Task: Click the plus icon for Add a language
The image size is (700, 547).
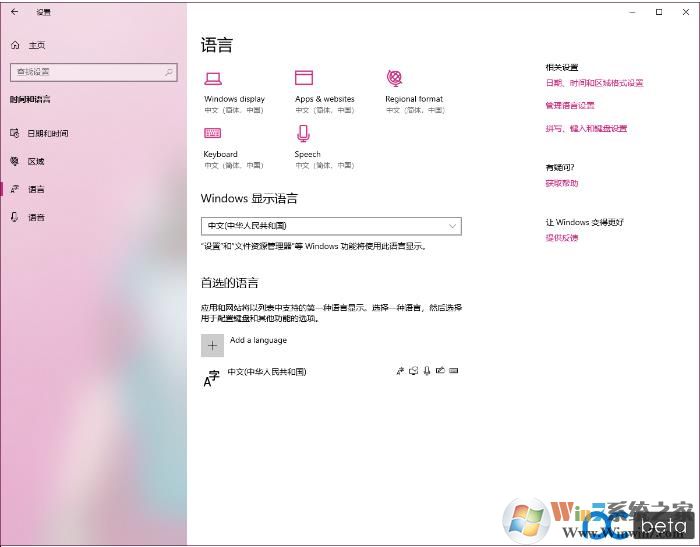Action: pos(212,345)
